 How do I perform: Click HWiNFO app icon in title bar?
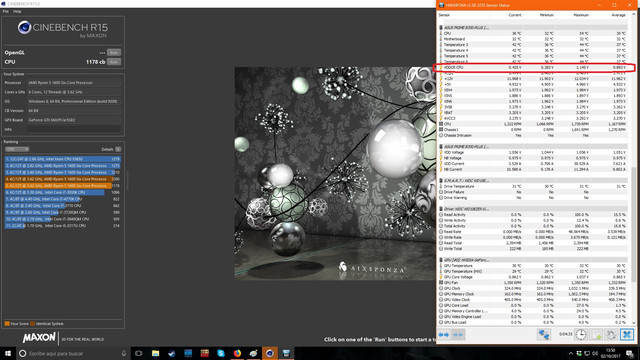(442, 5)
